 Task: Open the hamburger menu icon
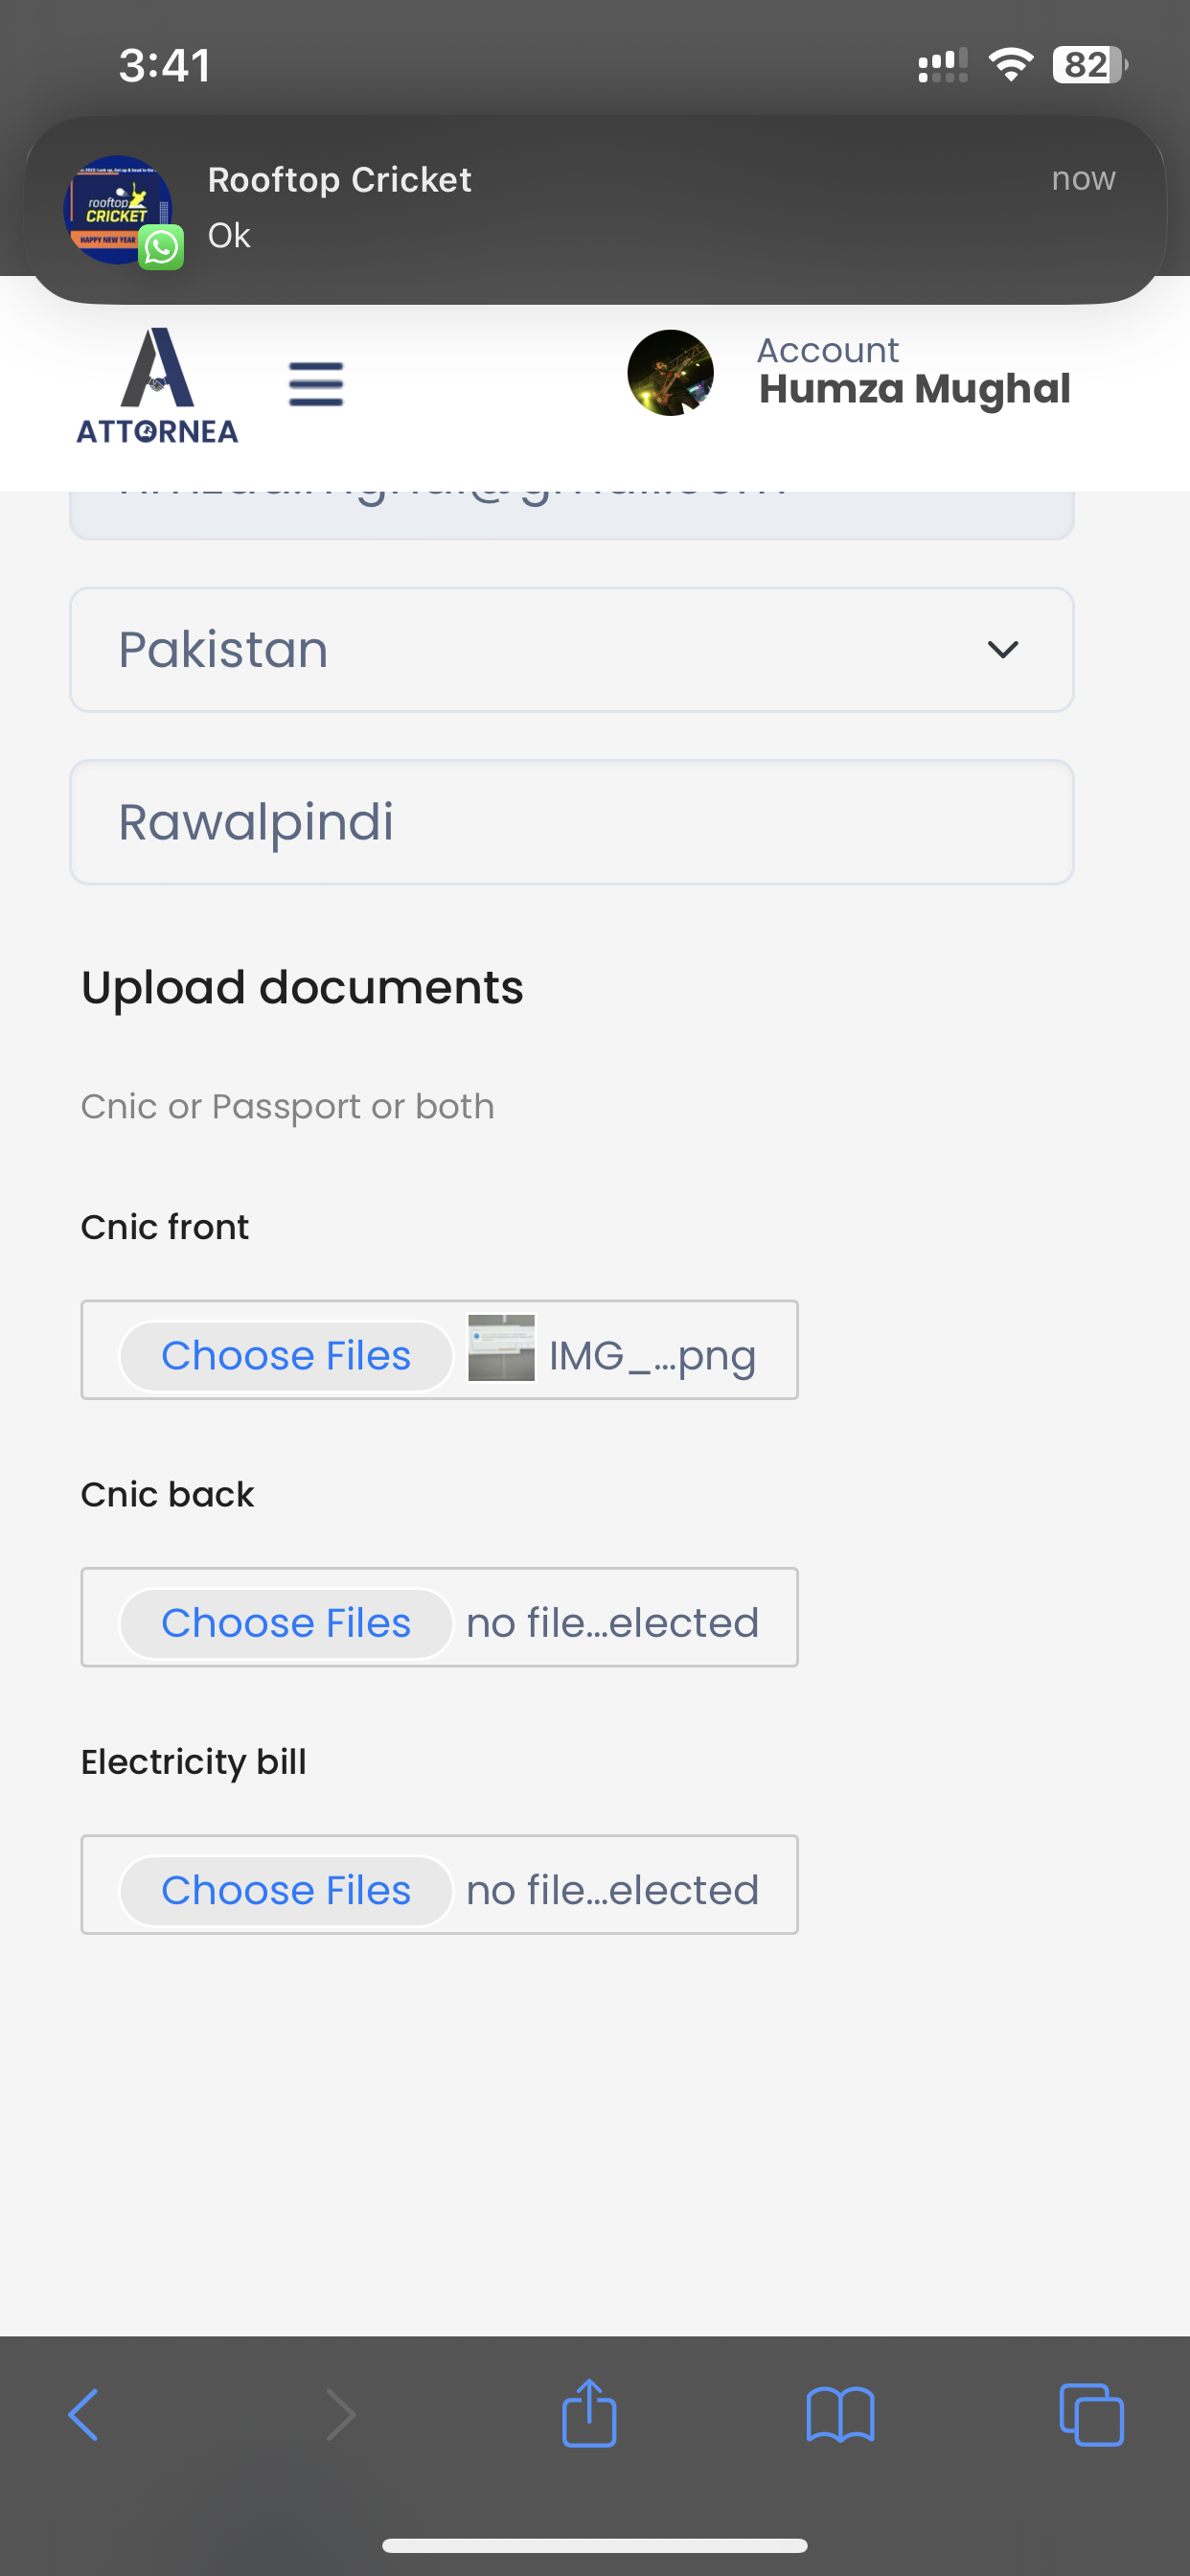tap(316, 384)
